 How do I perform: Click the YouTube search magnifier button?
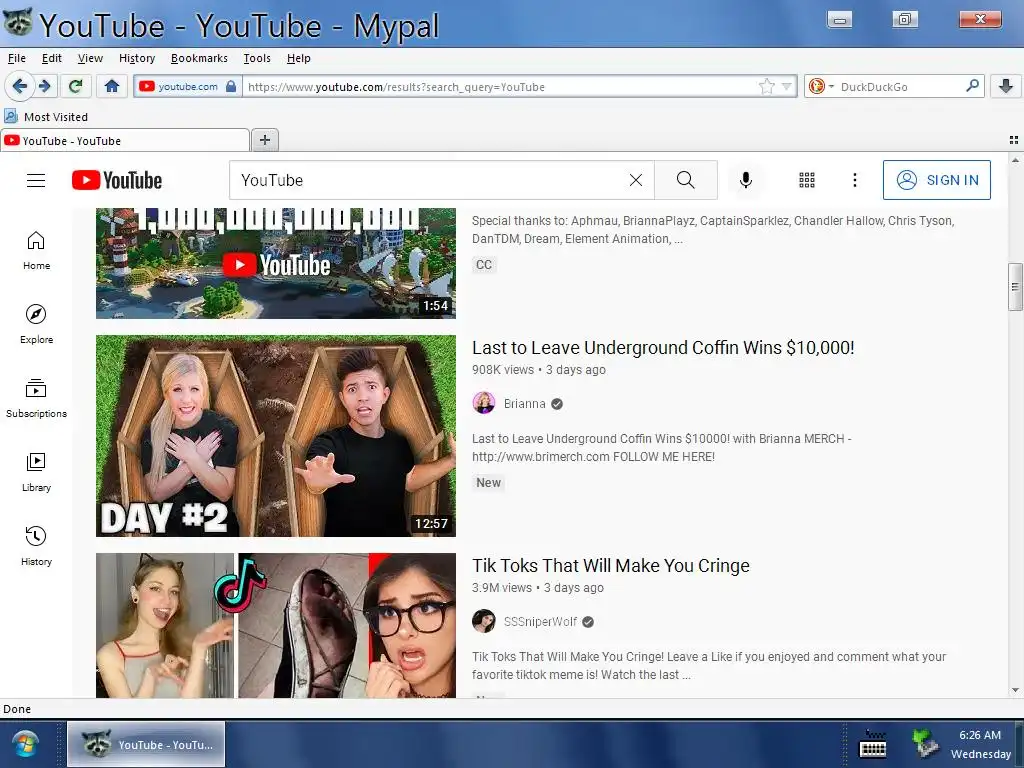point(686,180)
